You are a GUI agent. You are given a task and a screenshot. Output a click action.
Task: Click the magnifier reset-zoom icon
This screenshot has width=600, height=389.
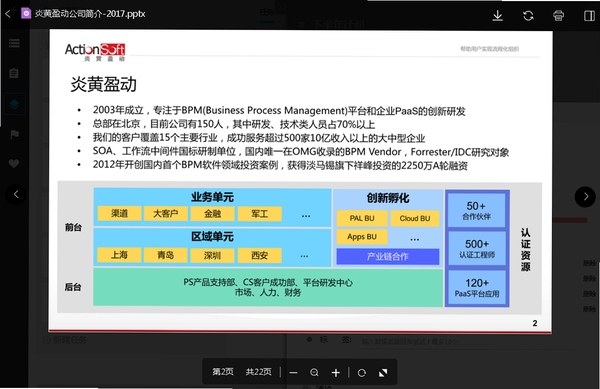click(x=315, y=373)
